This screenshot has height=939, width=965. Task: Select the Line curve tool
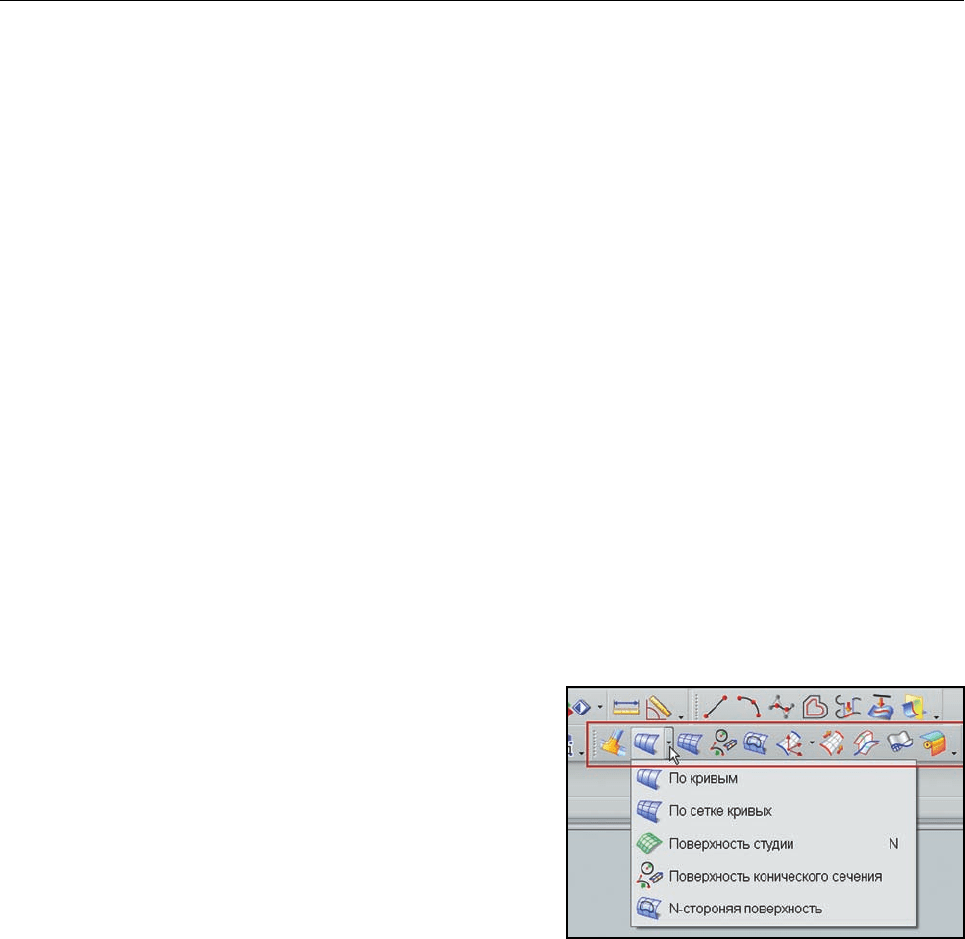(x=715, y=707)
